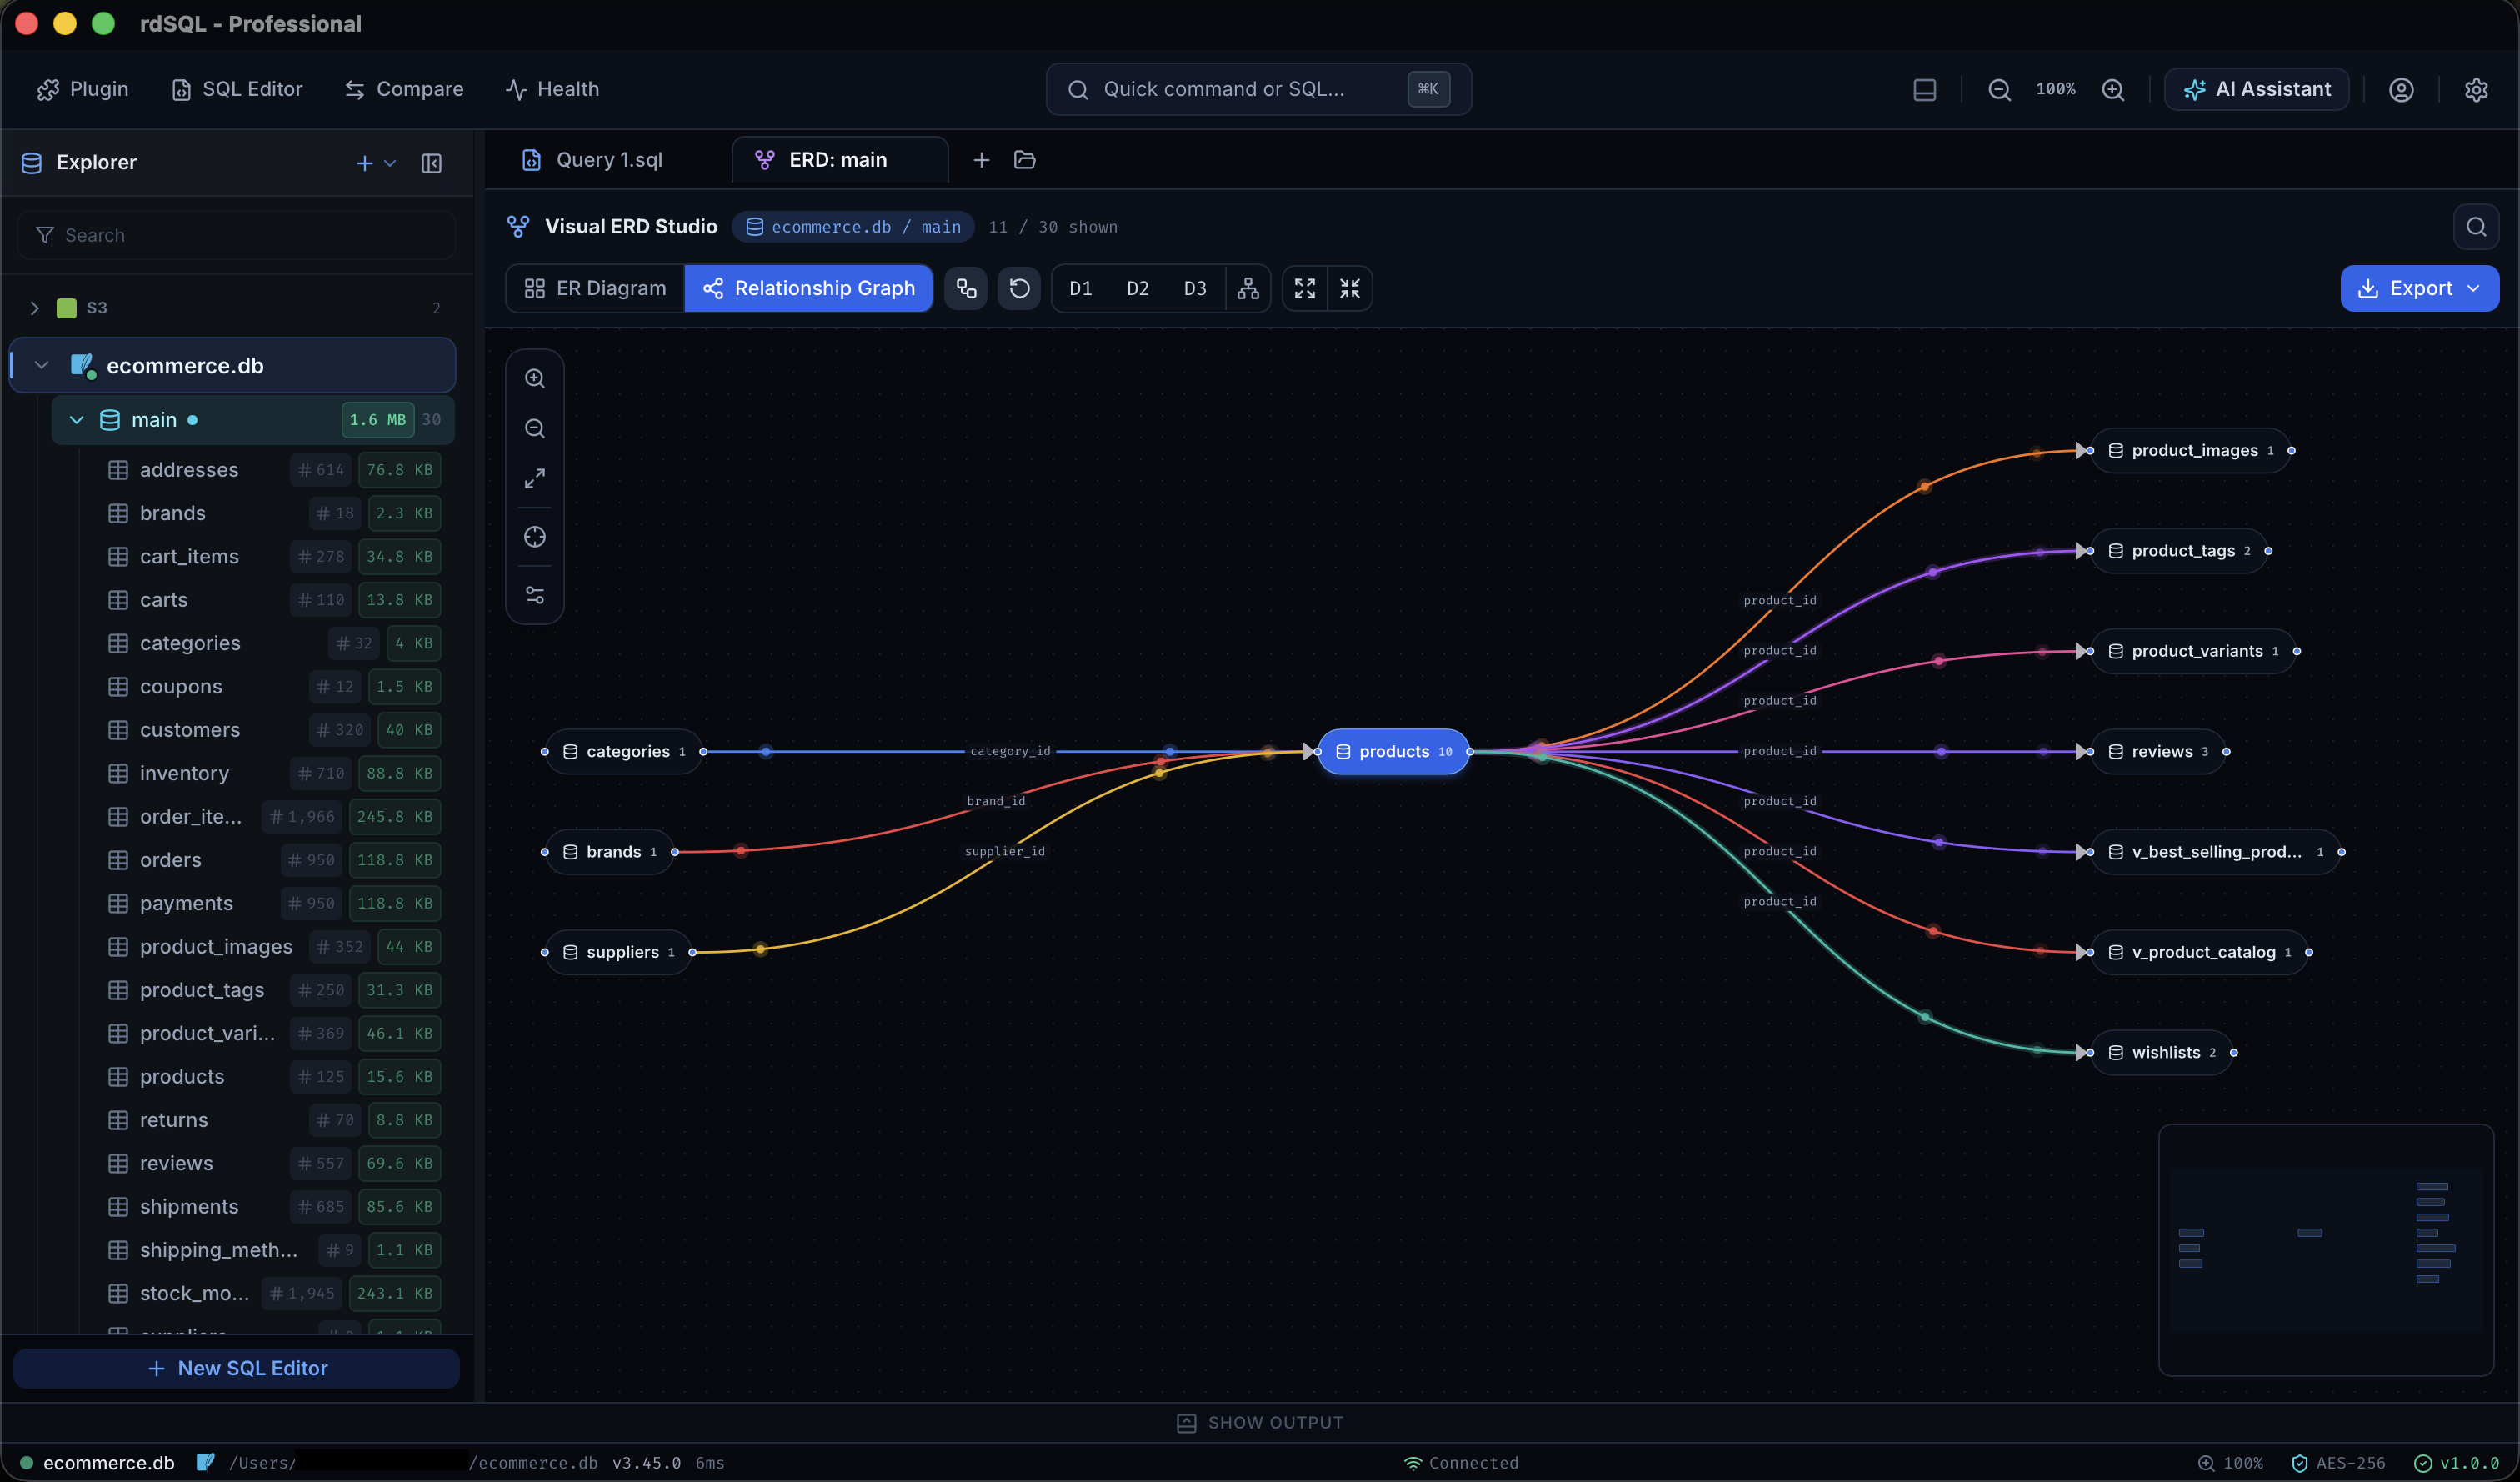The image size is (2520, 1482).
Task: Select the product_tags graph node
Action: 2179,551
